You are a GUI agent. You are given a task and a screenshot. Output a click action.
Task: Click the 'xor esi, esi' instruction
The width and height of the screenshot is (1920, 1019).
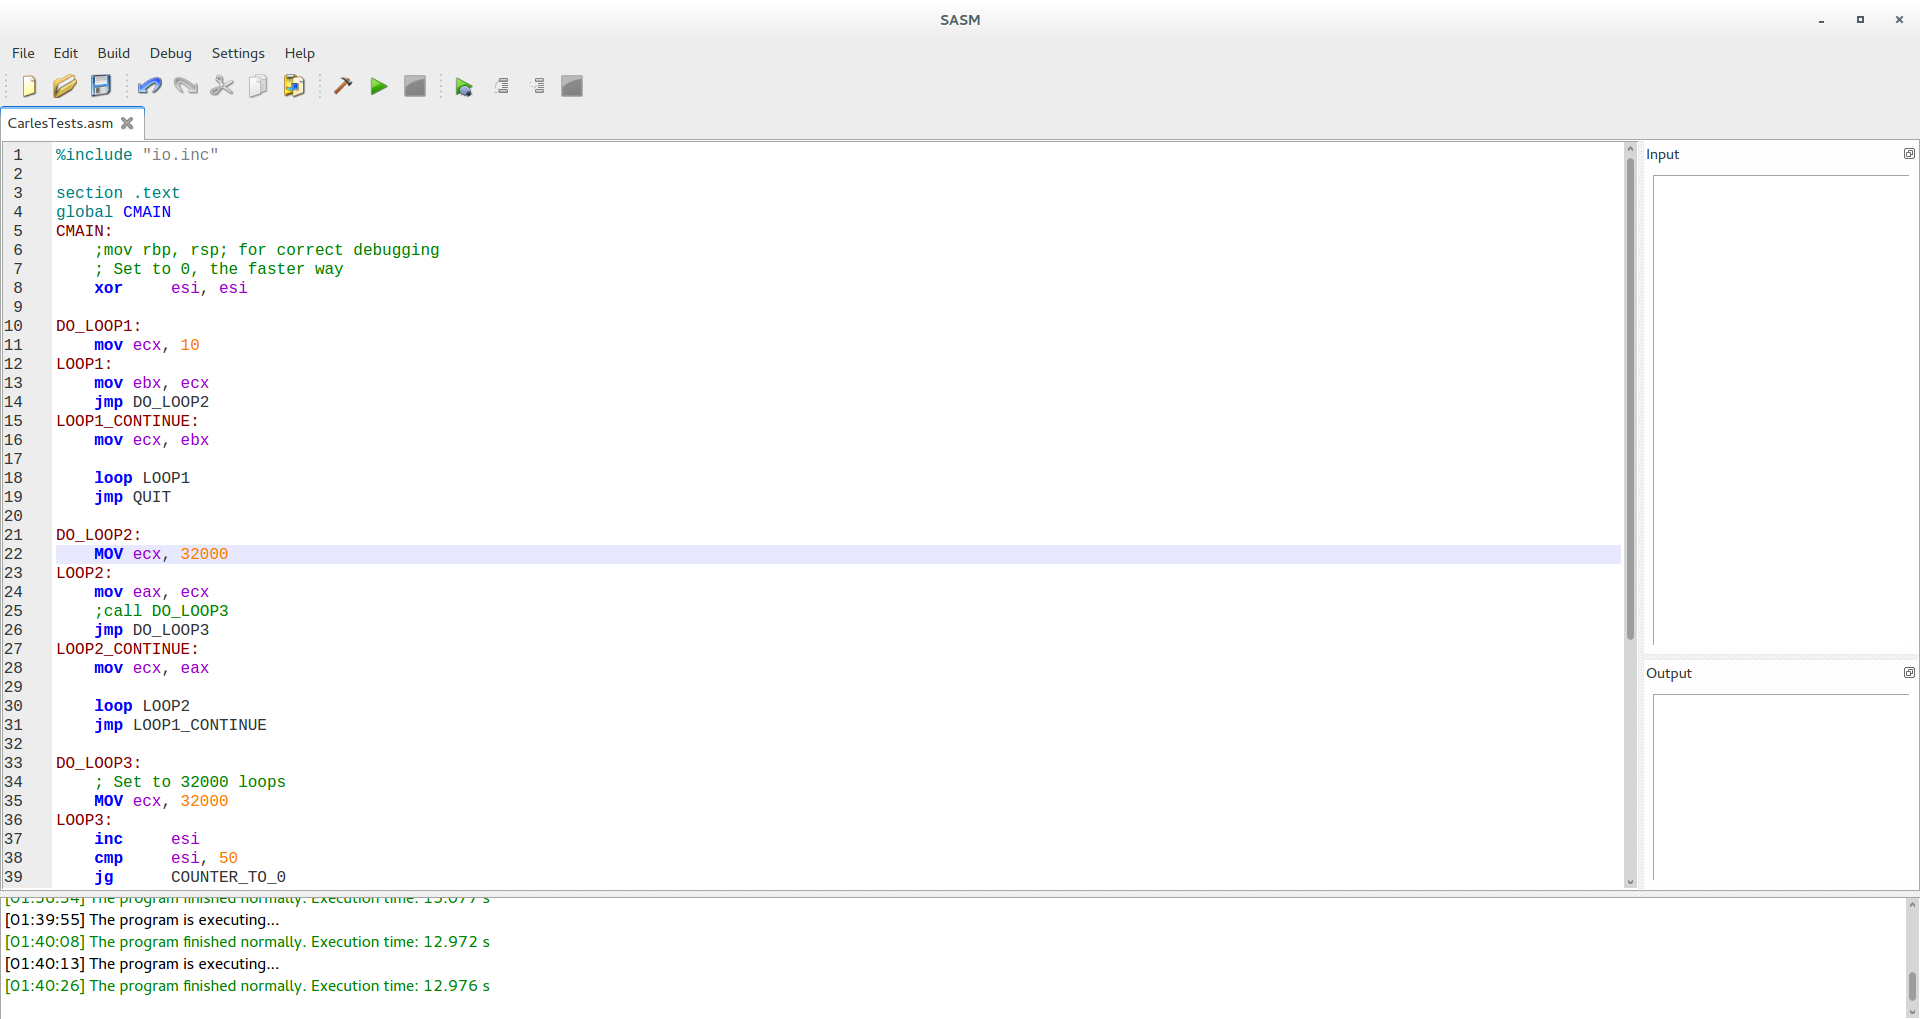[x=171, y=288]
